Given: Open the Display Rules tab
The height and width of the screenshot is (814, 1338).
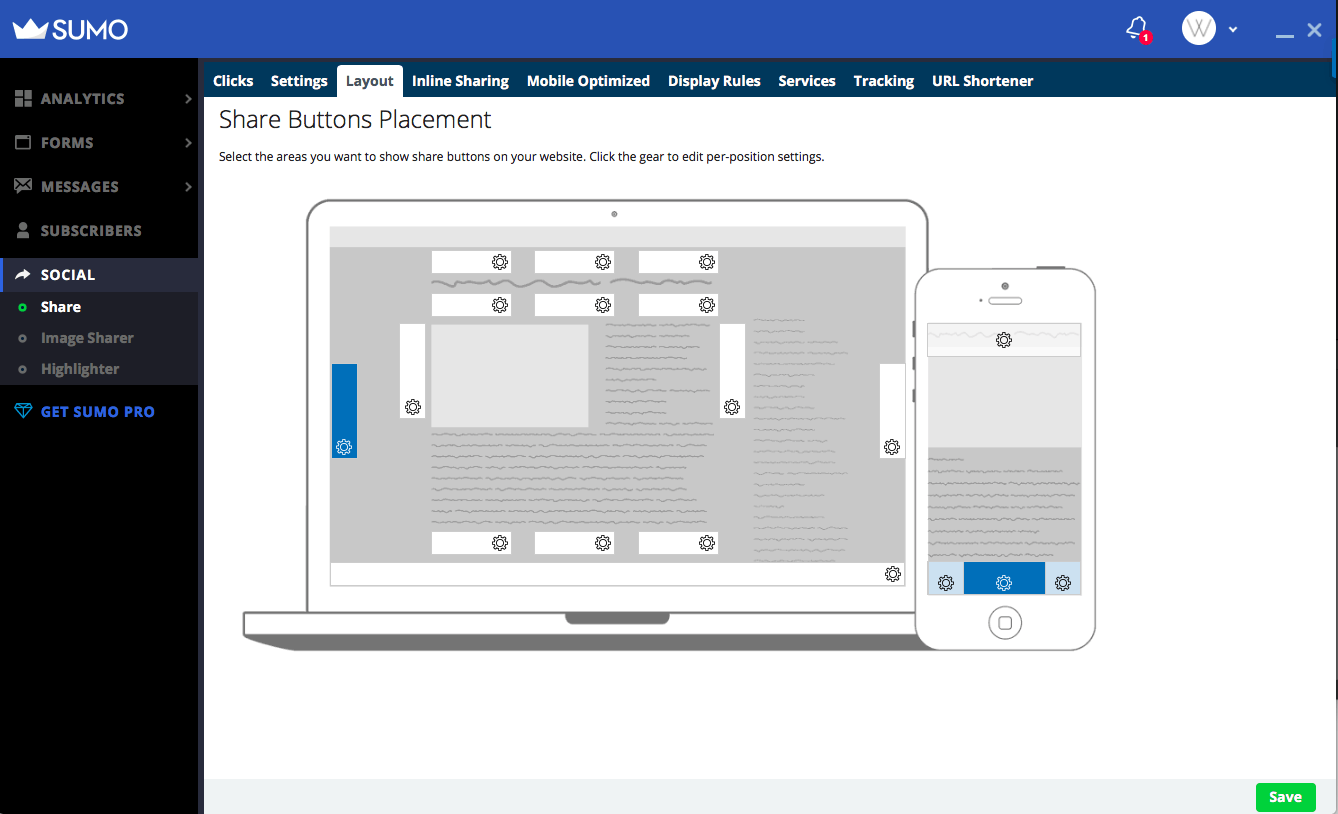Looking at the screenshot, I should click(x=714, y=81).
